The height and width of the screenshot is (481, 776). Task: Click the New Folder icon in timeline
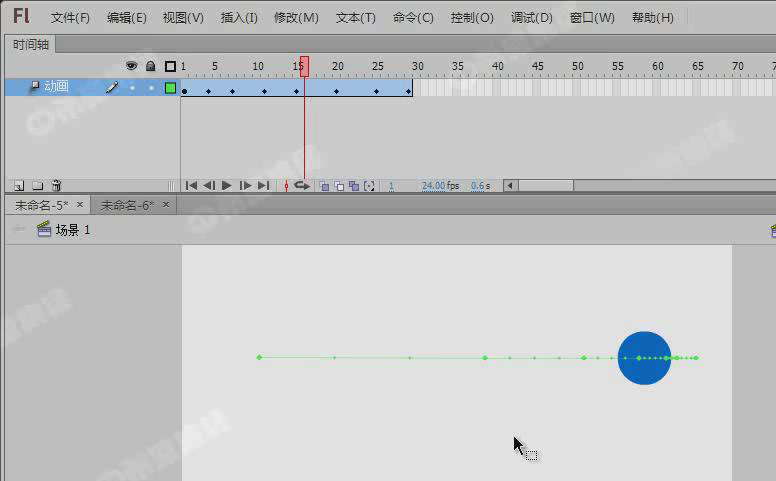tap(37, 186)
